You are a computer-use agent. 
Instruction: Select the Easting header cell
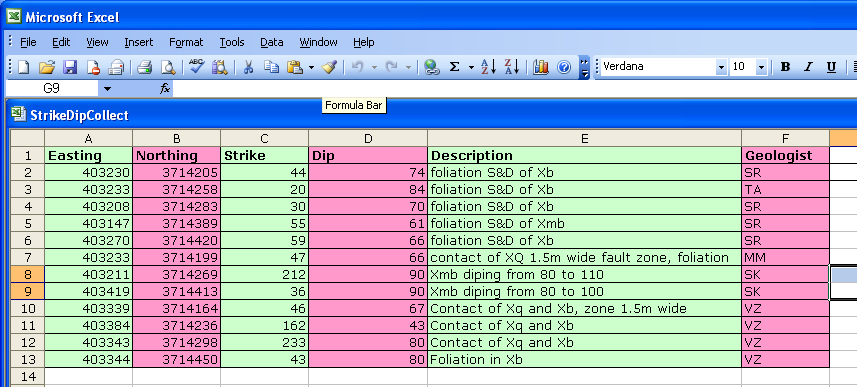[x=89, y=155]
